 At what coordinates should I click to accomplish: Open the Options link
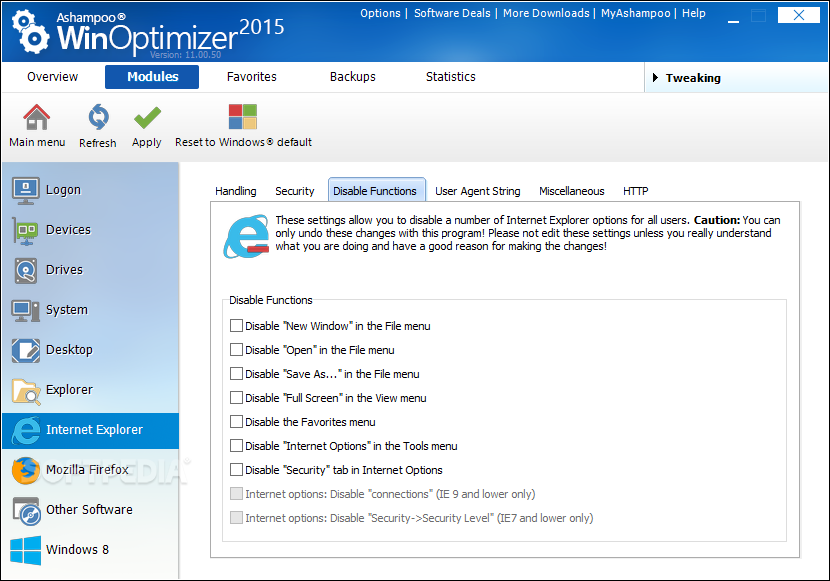click(x=380, y=13)
